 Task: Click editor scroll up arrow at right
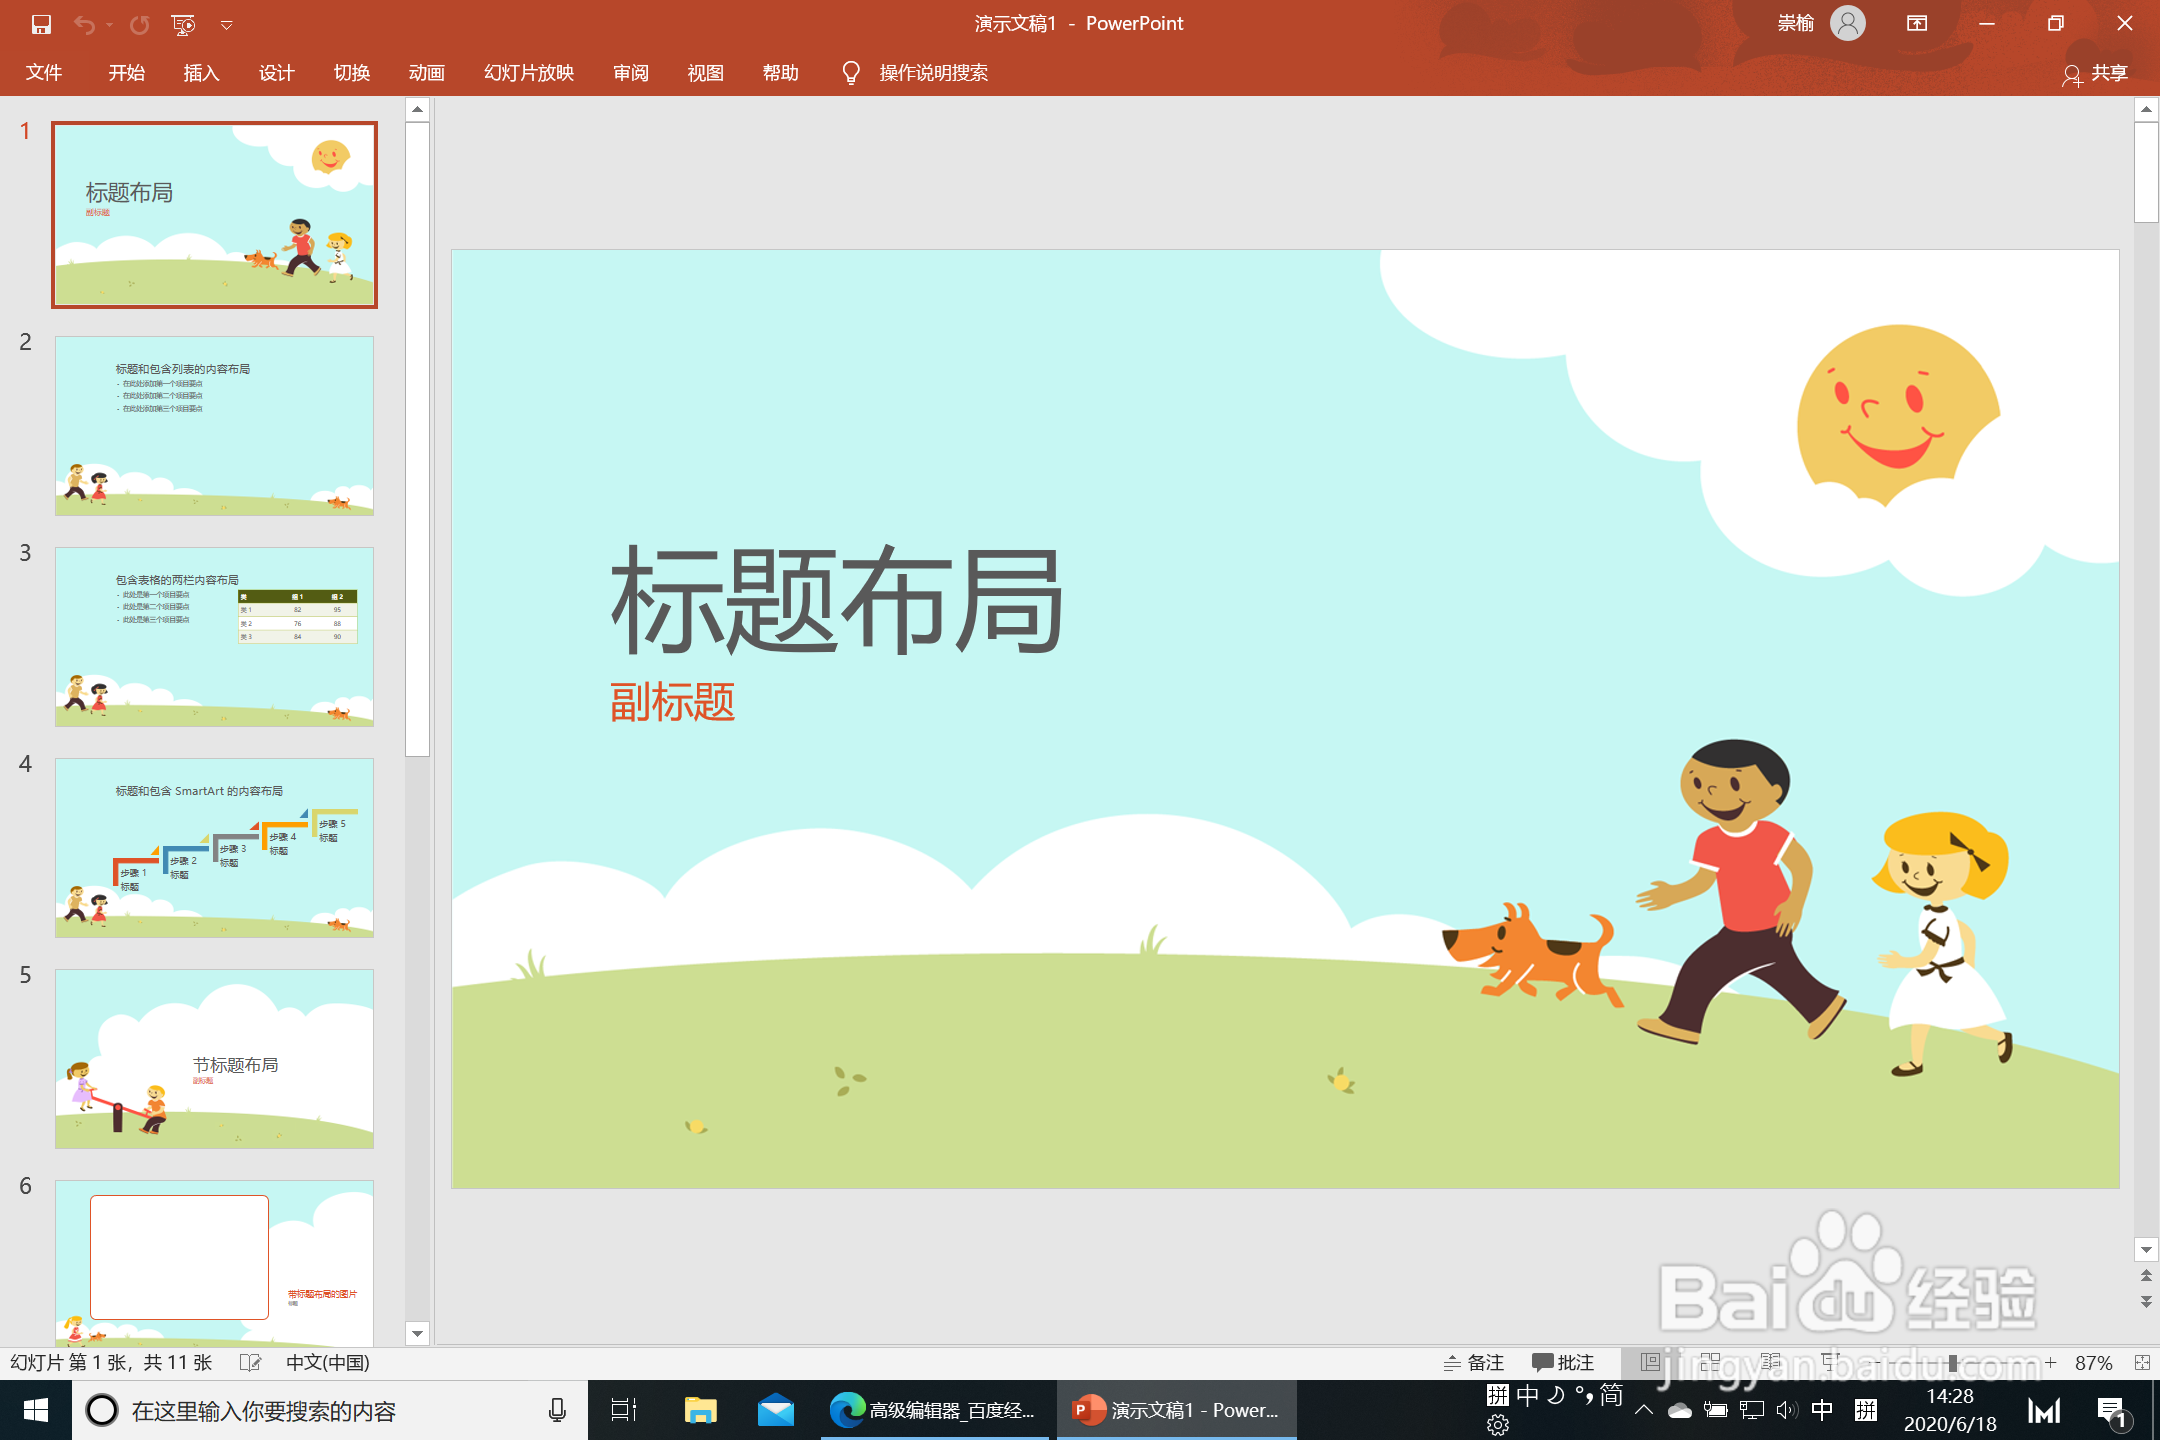(2146, 108)
